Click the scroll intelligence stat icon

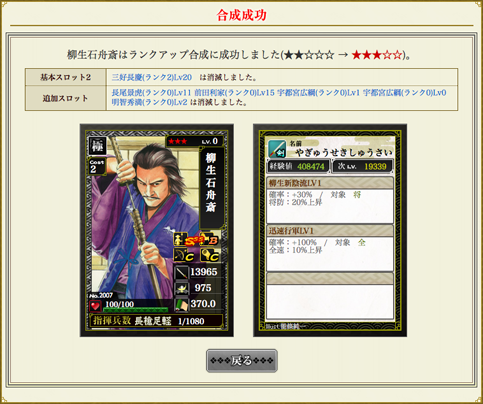[182, 305]
